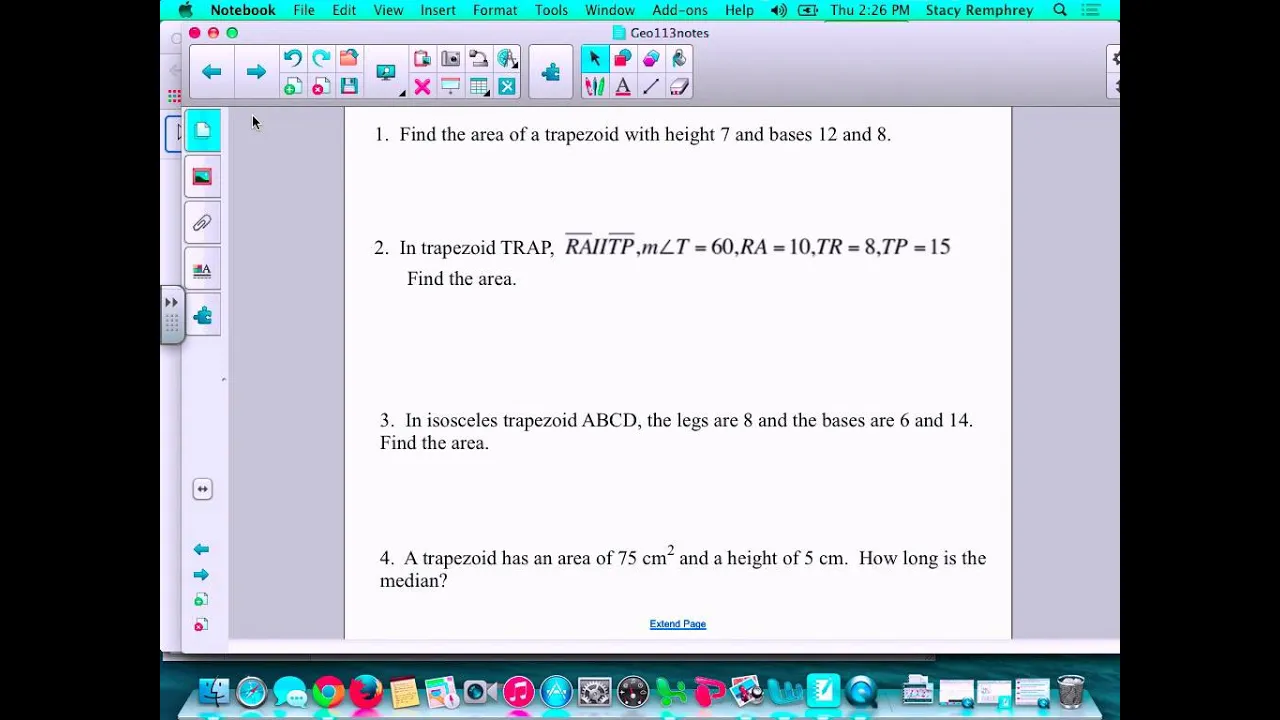Click sidebar add page green icon
This screenshot has height=720, width=1280.
pyautogui.click(x=201, y=600)
